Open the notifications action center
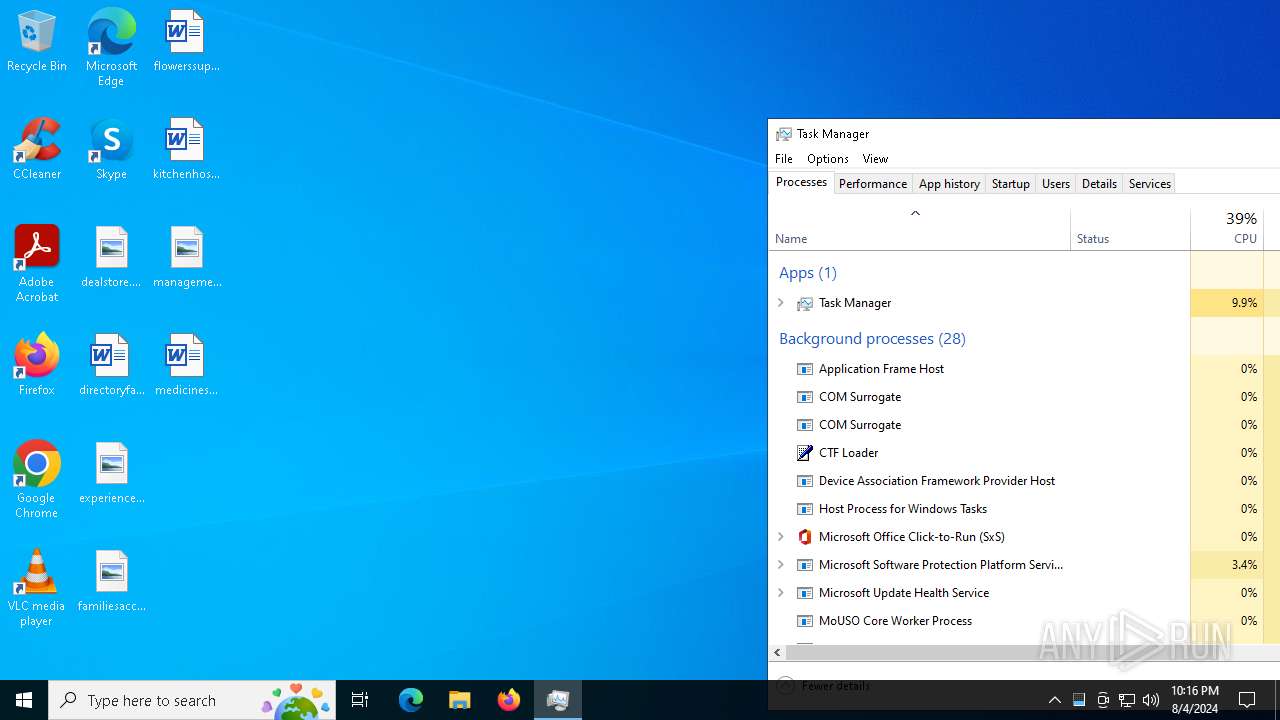This screenshot has height=720, width=1280. tap(1248, 700)
